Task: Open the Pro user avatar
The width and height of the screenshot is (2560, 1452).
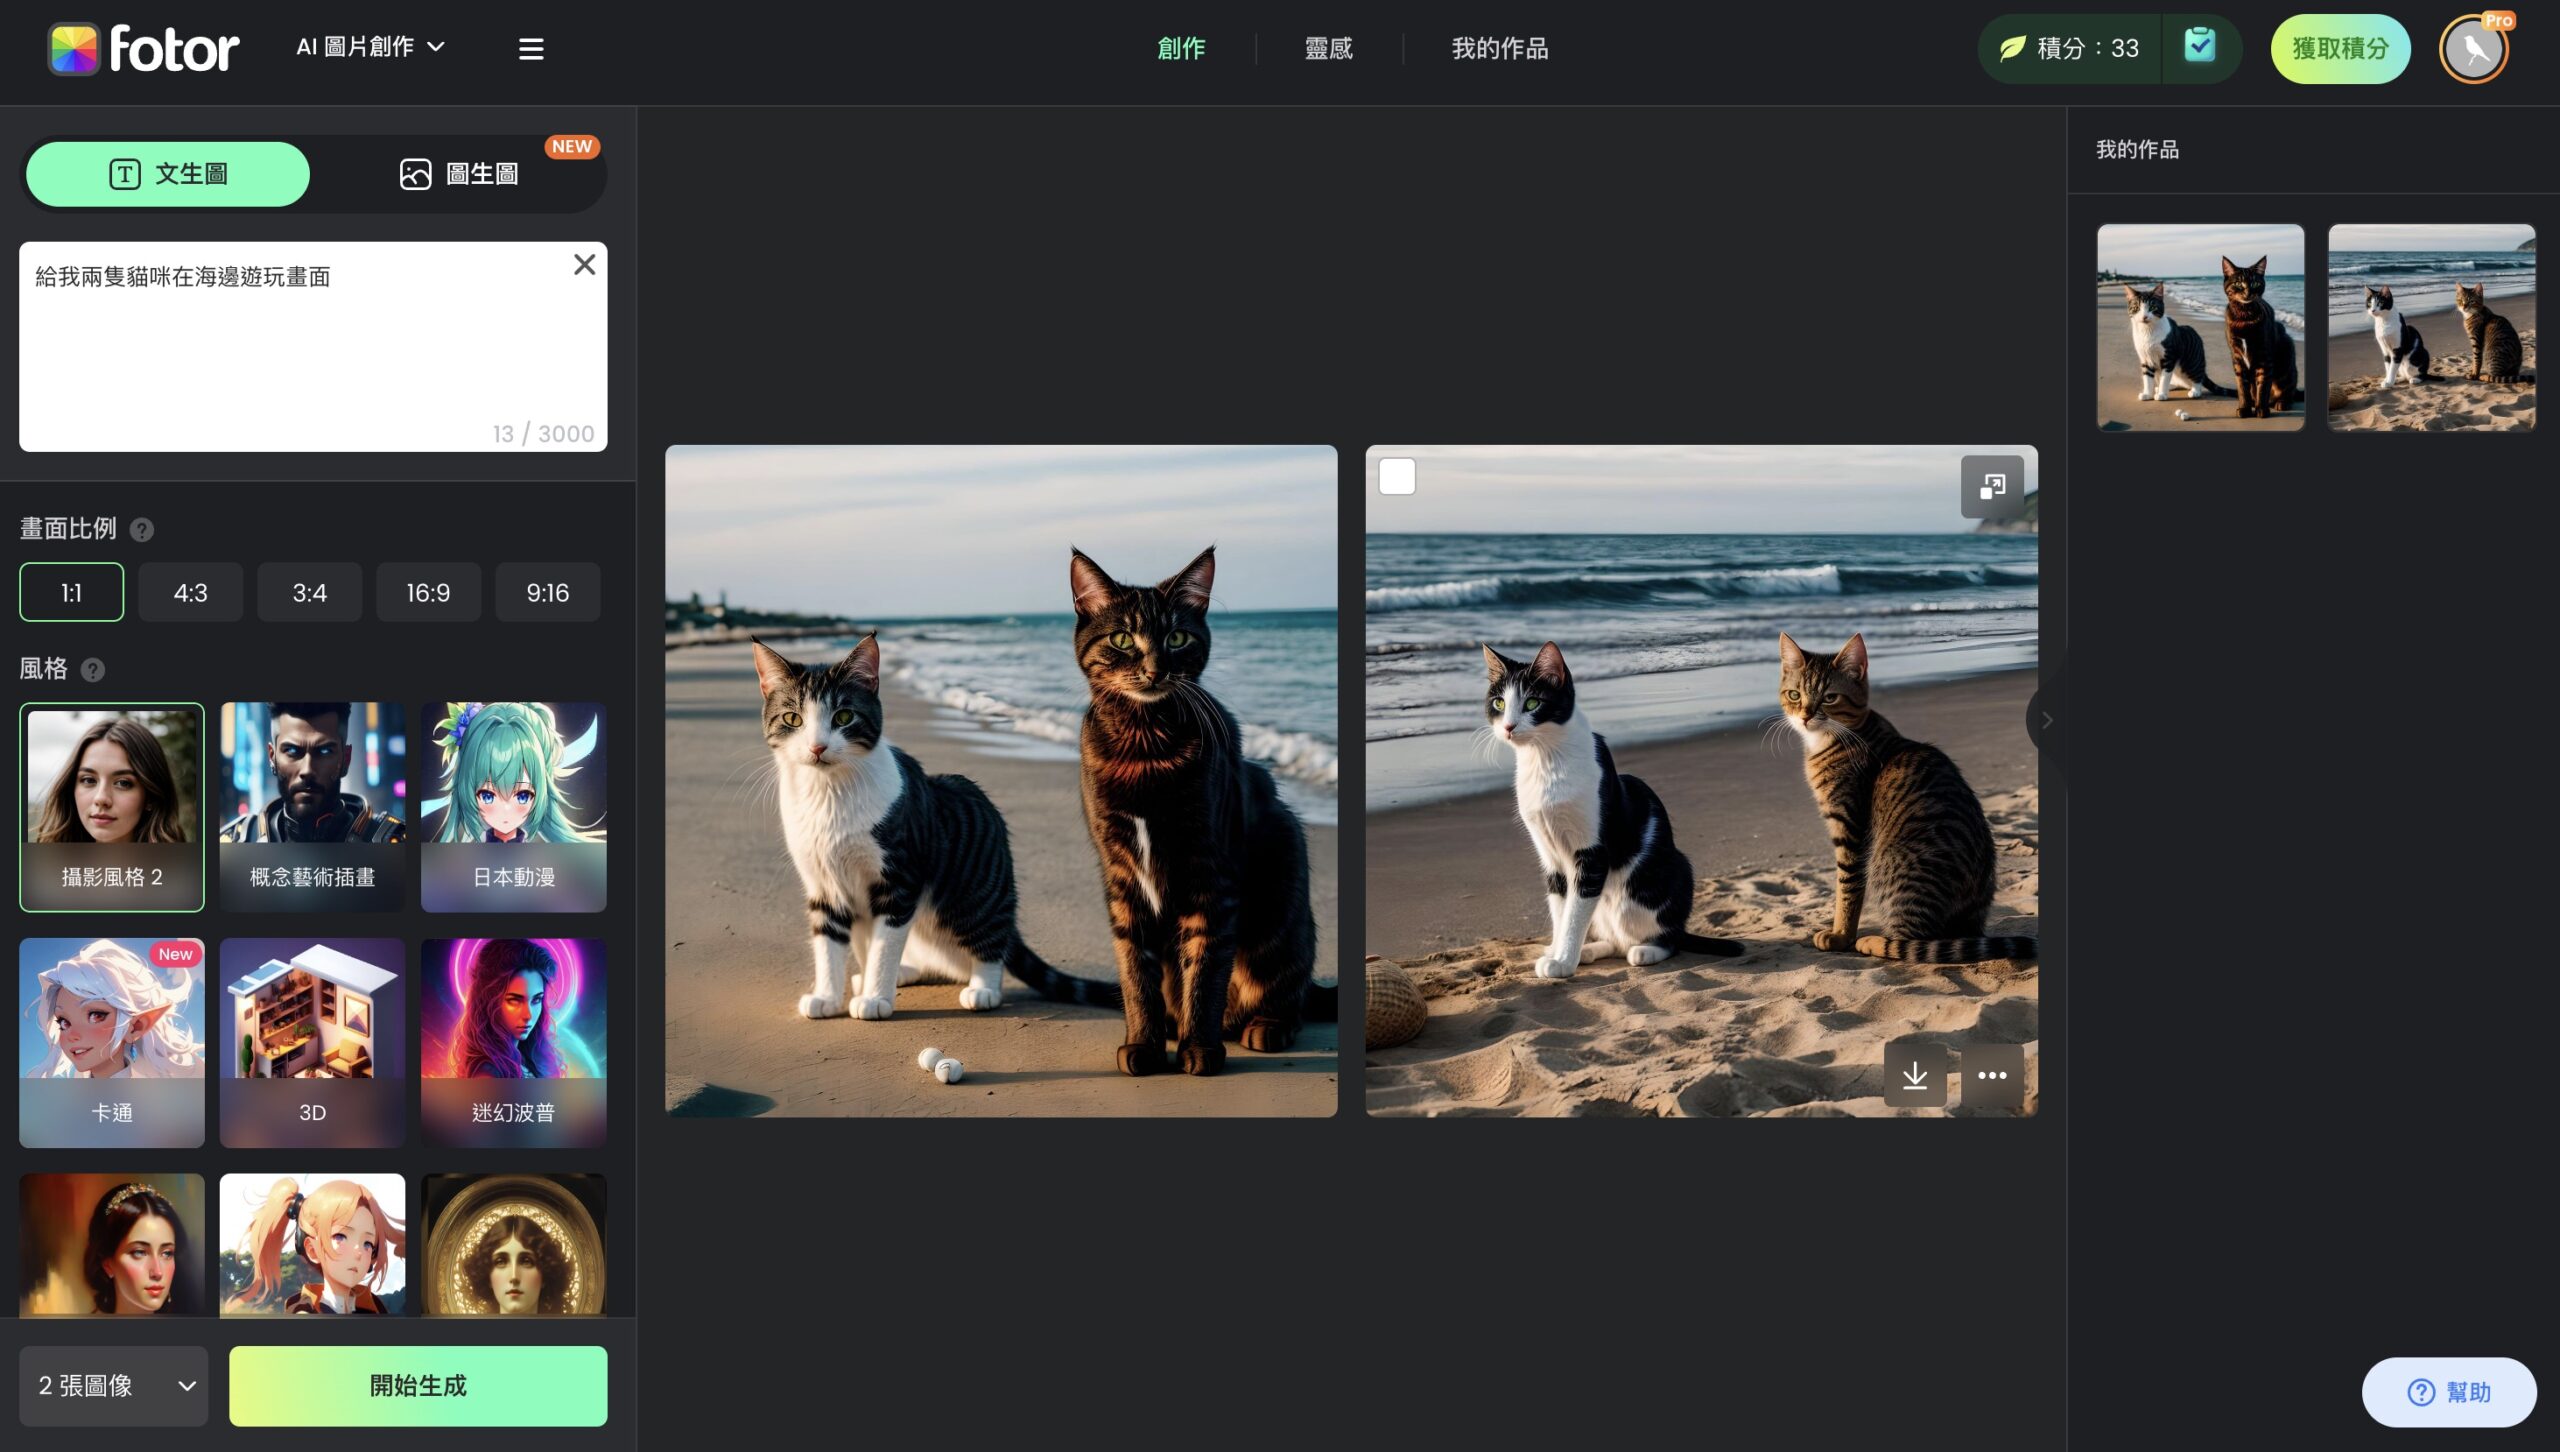Action: pos(2474,49)
